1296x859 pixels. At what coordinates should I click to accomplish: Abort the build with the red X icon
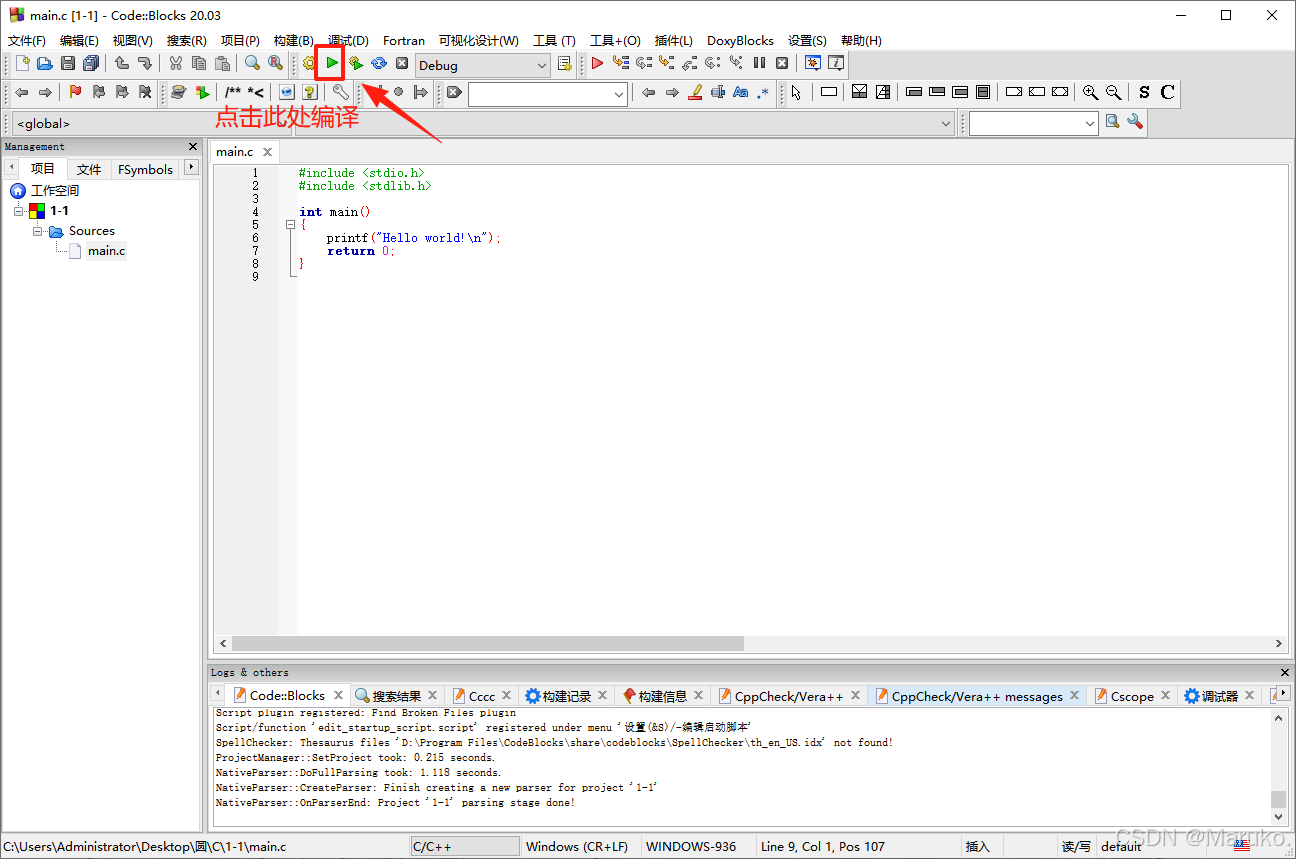(401, 62)
